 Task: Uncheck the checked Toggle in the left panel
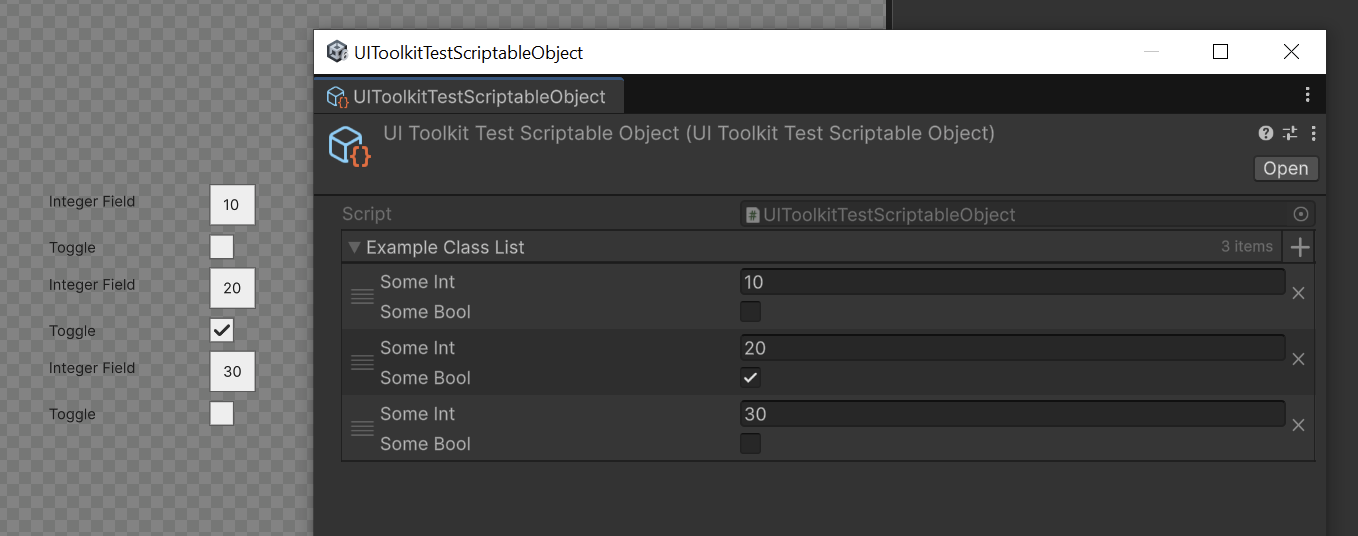coord(222,330)
